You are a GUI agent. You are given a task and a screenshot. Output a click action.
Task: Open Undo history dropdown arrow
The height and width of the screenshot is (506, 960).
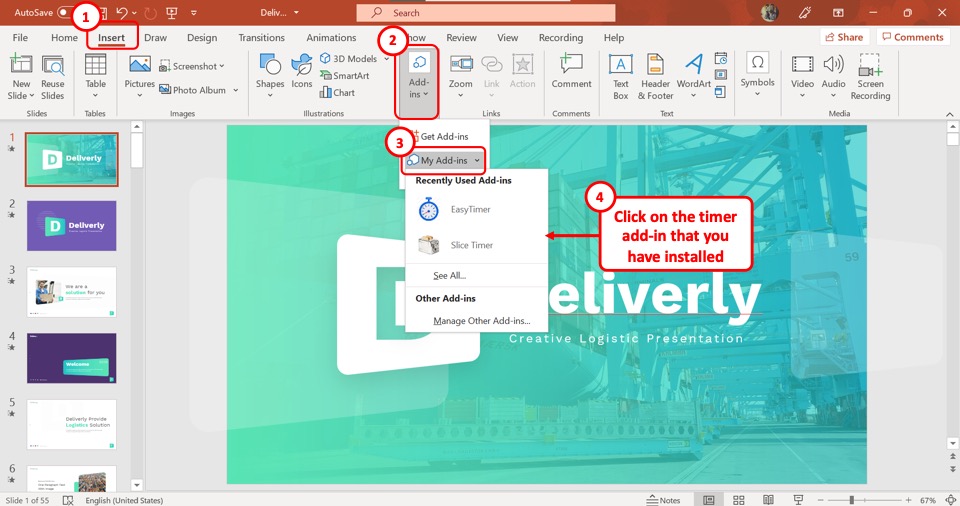134,13
